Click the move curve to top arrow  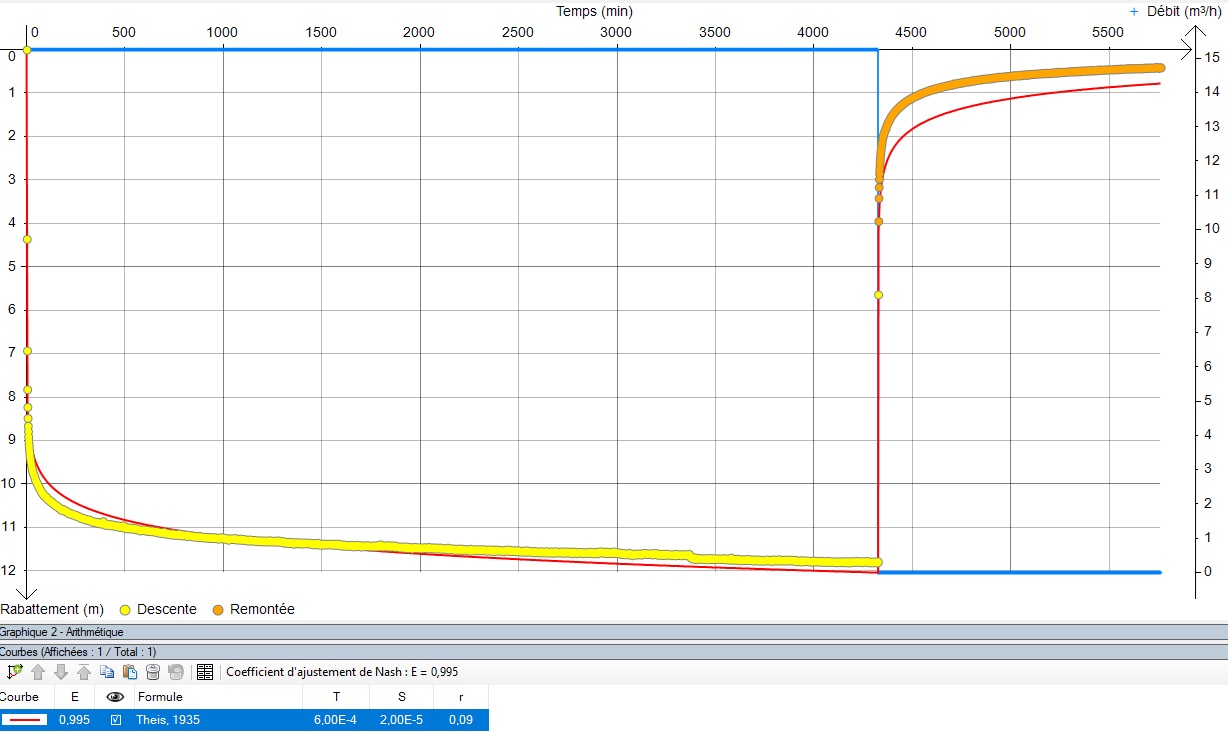click(x=84, y=672)
